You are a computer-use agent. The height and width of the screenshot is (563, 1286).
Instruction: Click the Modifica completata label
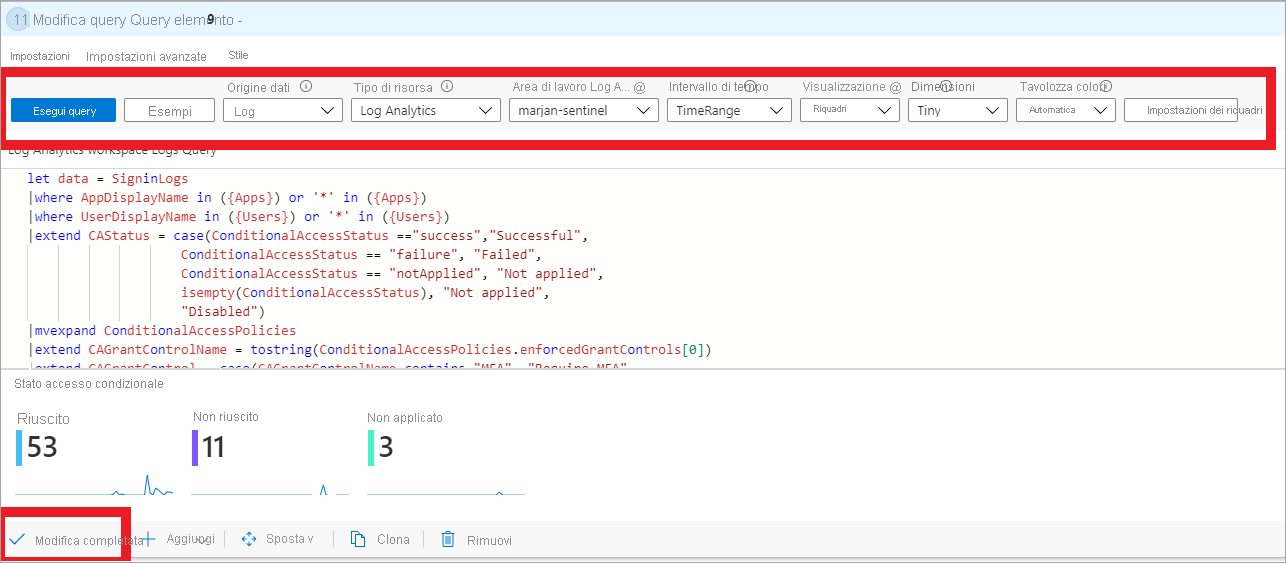click(89, 540)
